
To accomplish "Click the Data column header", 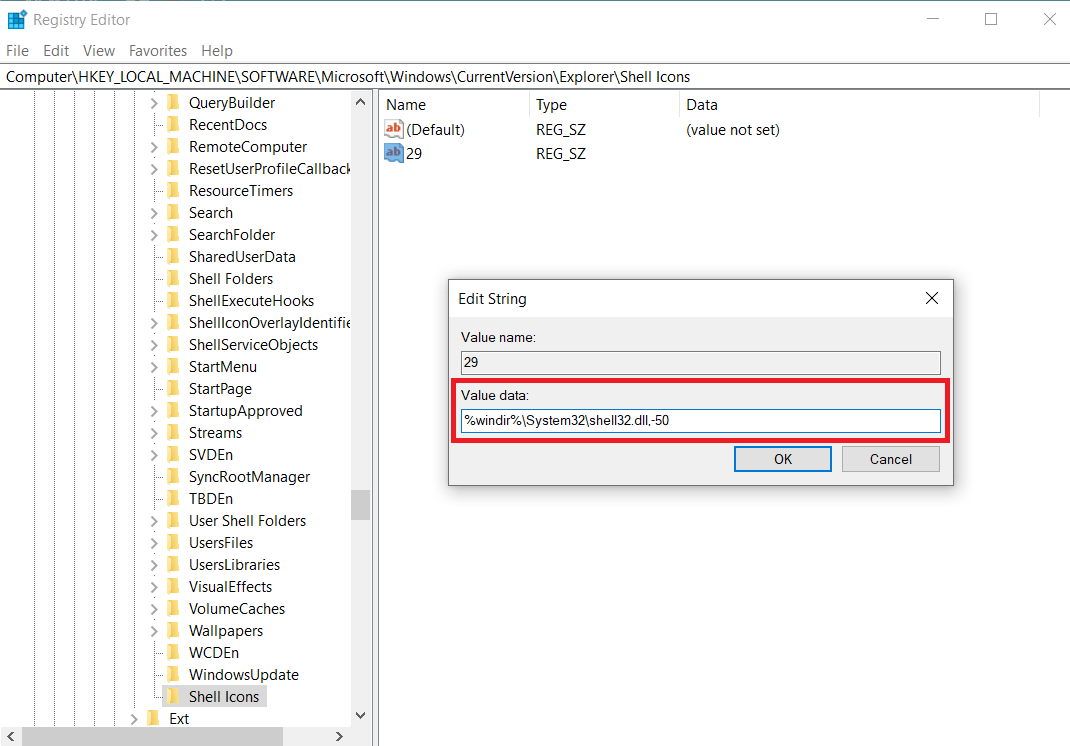I will click(860, 104).
